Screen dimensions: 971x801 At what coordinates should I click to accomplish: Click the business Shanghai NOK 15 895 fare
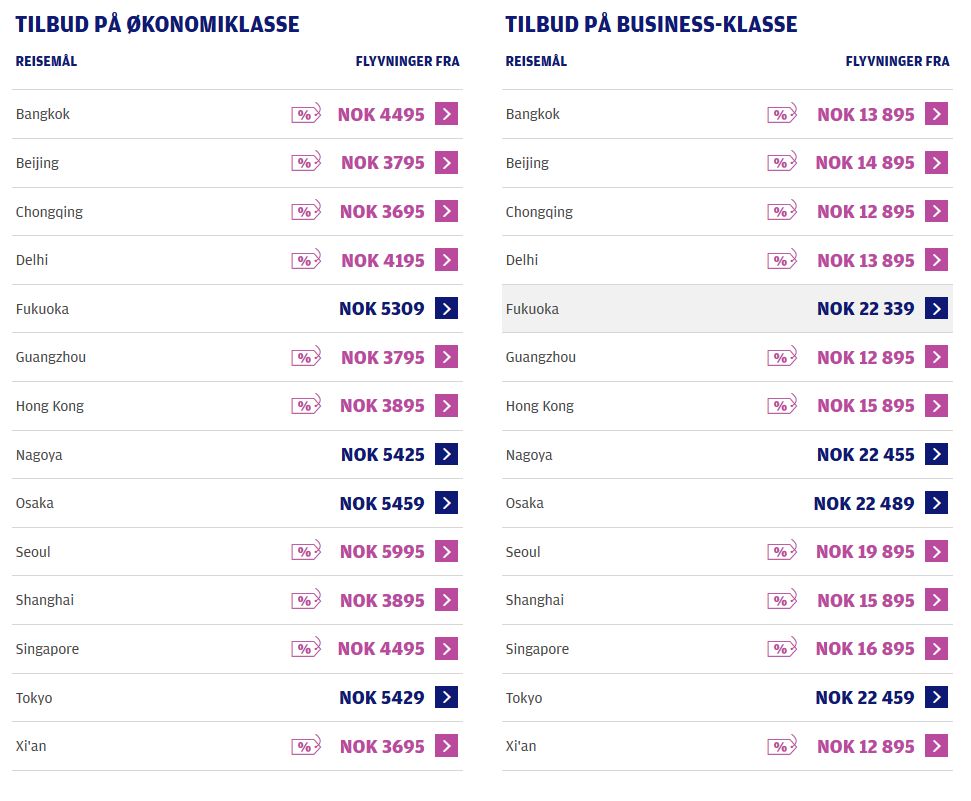pos(865,600)
